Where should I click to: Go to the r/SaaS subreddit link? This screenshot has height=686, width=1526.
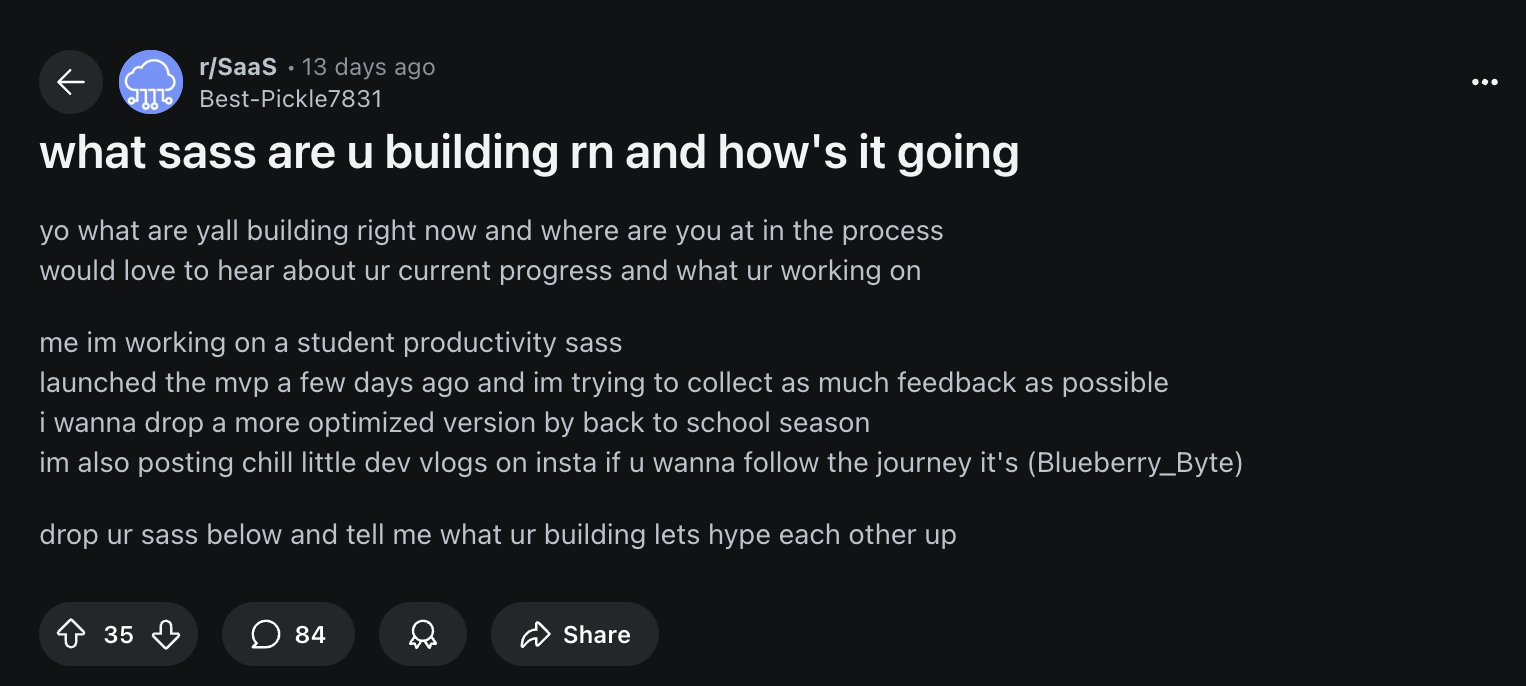point(238,67)
